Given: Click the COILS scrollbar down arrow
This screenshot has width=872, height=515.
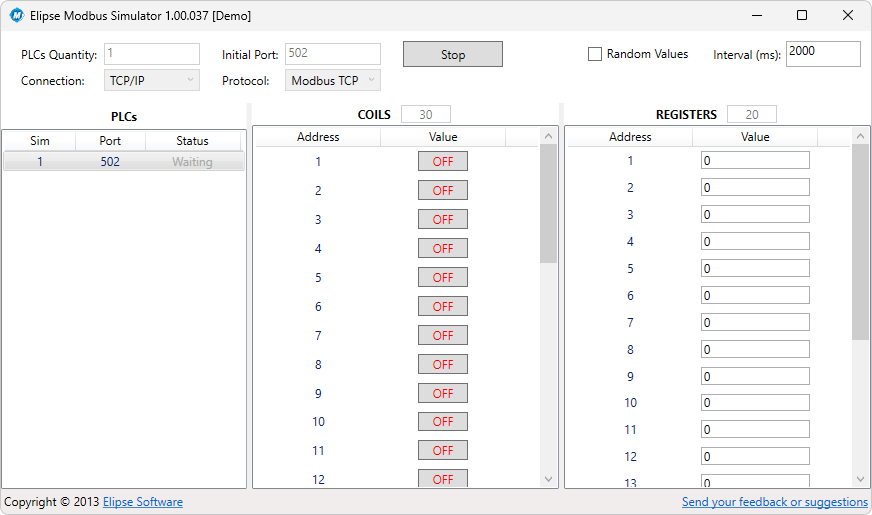Looking at the screenshot, I should pyautogui.click(x=548, y=479).
